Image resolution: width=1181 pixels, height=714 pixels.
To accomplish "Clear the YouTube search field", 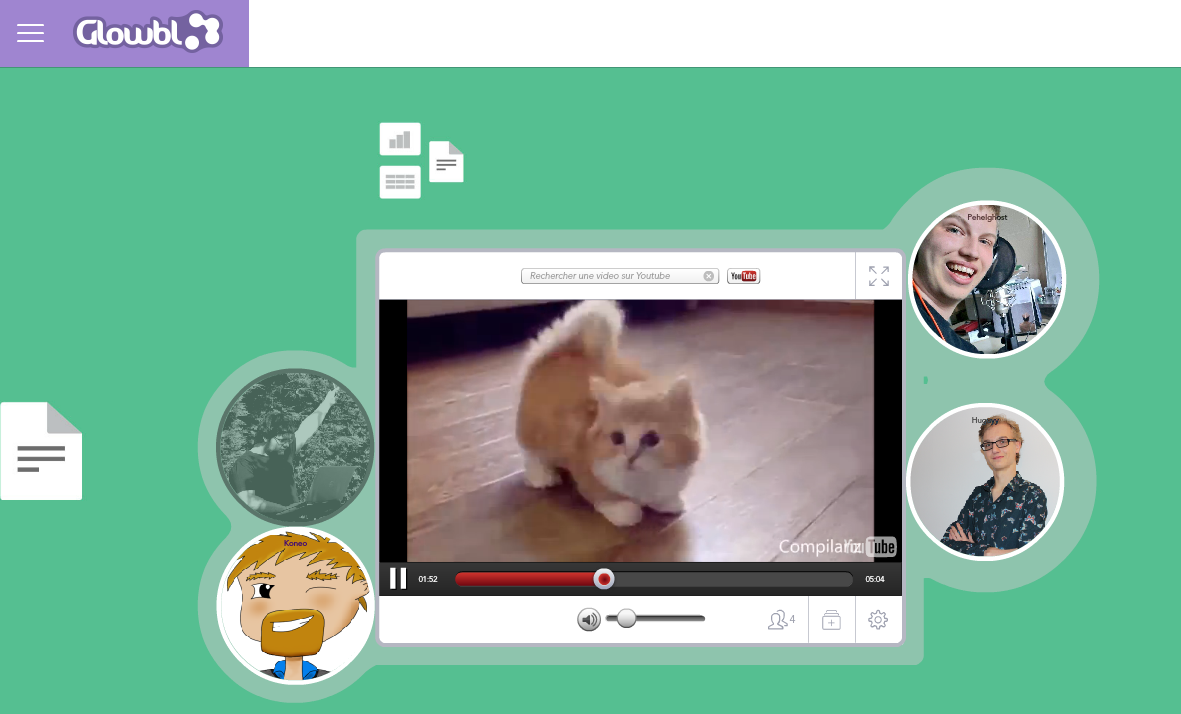I will pyautogui.click(x=709, y=276).
